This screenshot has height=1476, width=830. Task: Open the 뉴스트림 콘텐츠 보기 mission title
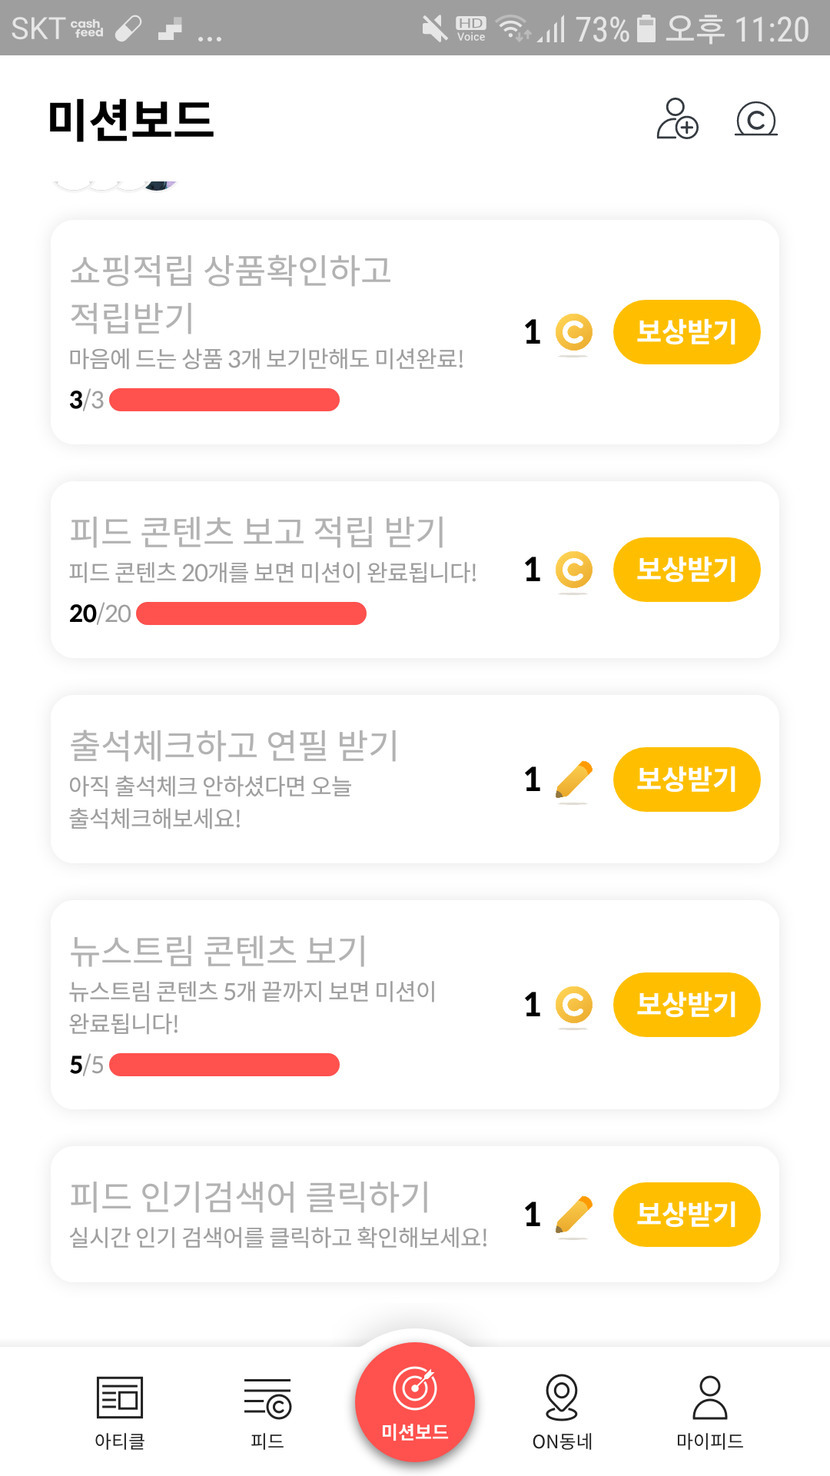pyautogui.click(x=218, y=949)
